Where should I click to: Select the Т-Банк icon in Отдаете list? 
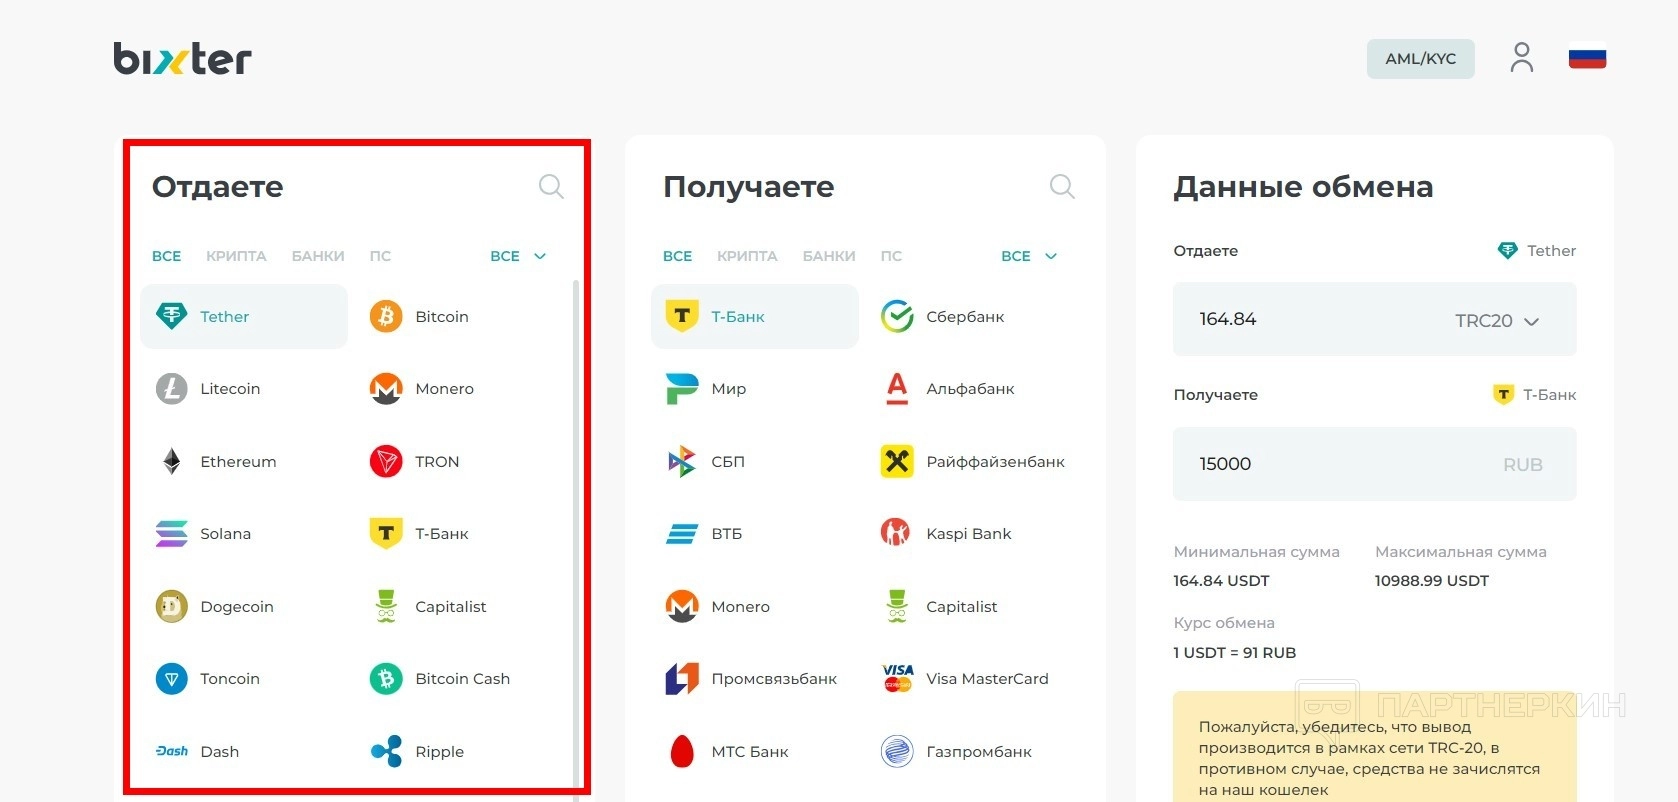click(x=386, y=534)
